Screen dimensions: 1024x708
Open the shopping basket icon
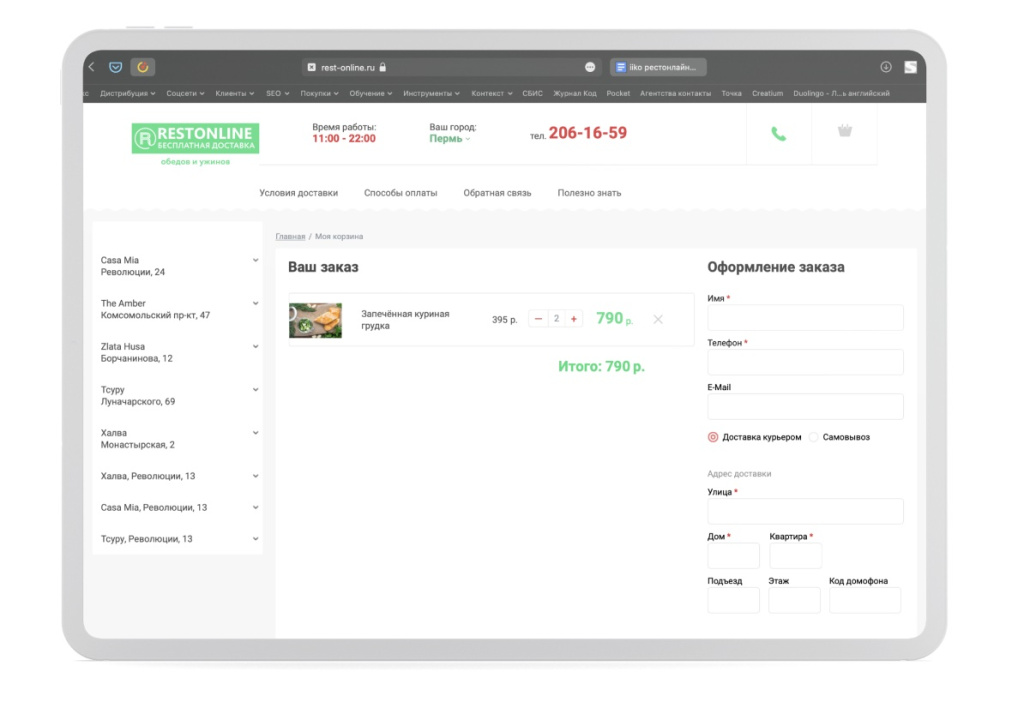tap(845, 131)
